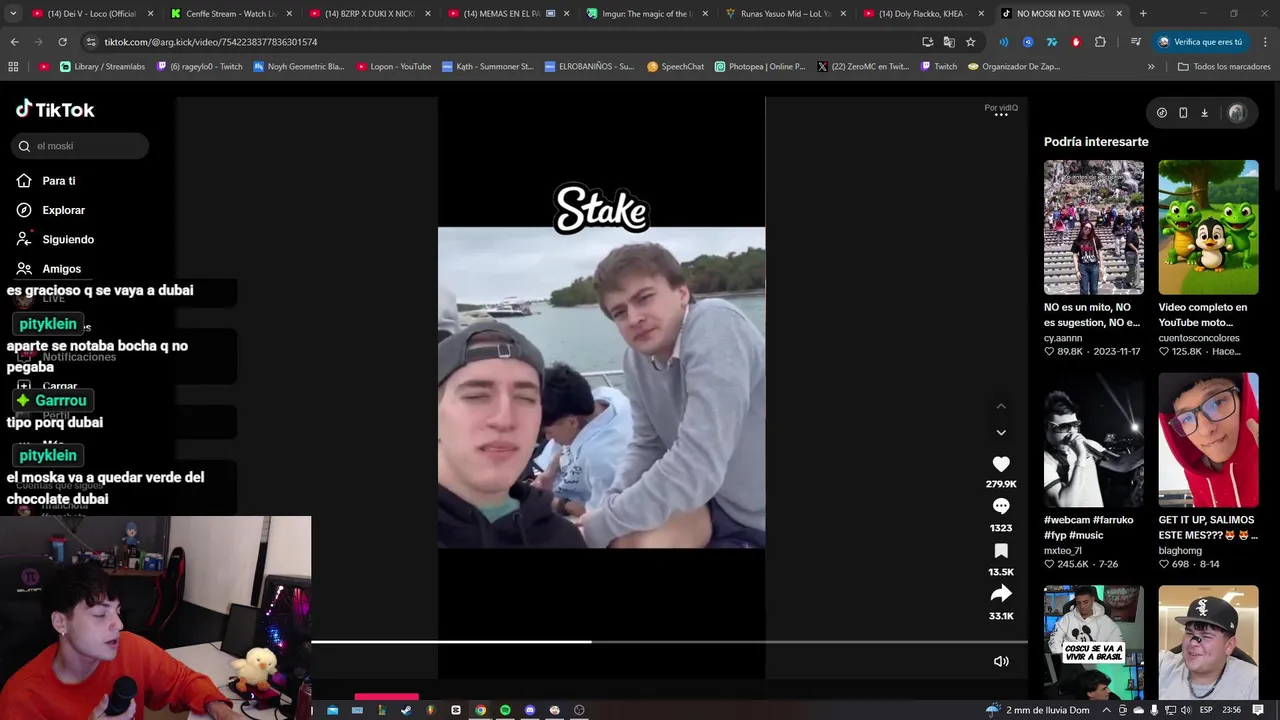Click the 'Verifica que eres tú' profile button
Image resolution: width=1280 pixels, height=720 pixels.
coord(1200,42)
